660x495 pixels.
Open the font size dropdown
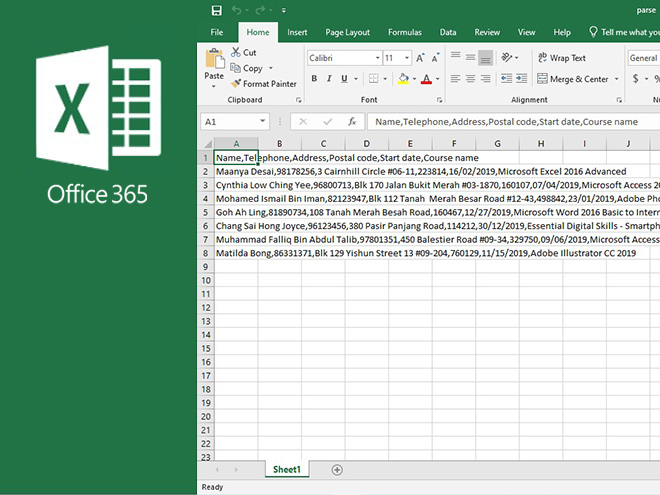pyautogui.click(x=406, y=58)
